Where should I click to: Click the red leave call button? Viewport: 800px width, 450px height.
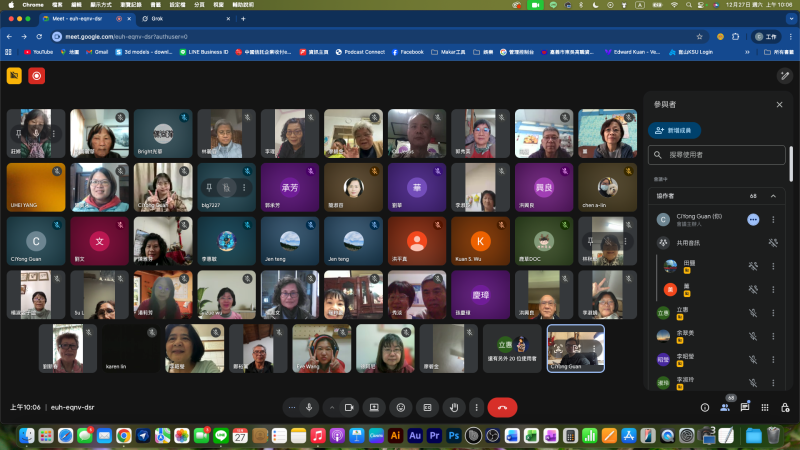[x=502, y=407]
